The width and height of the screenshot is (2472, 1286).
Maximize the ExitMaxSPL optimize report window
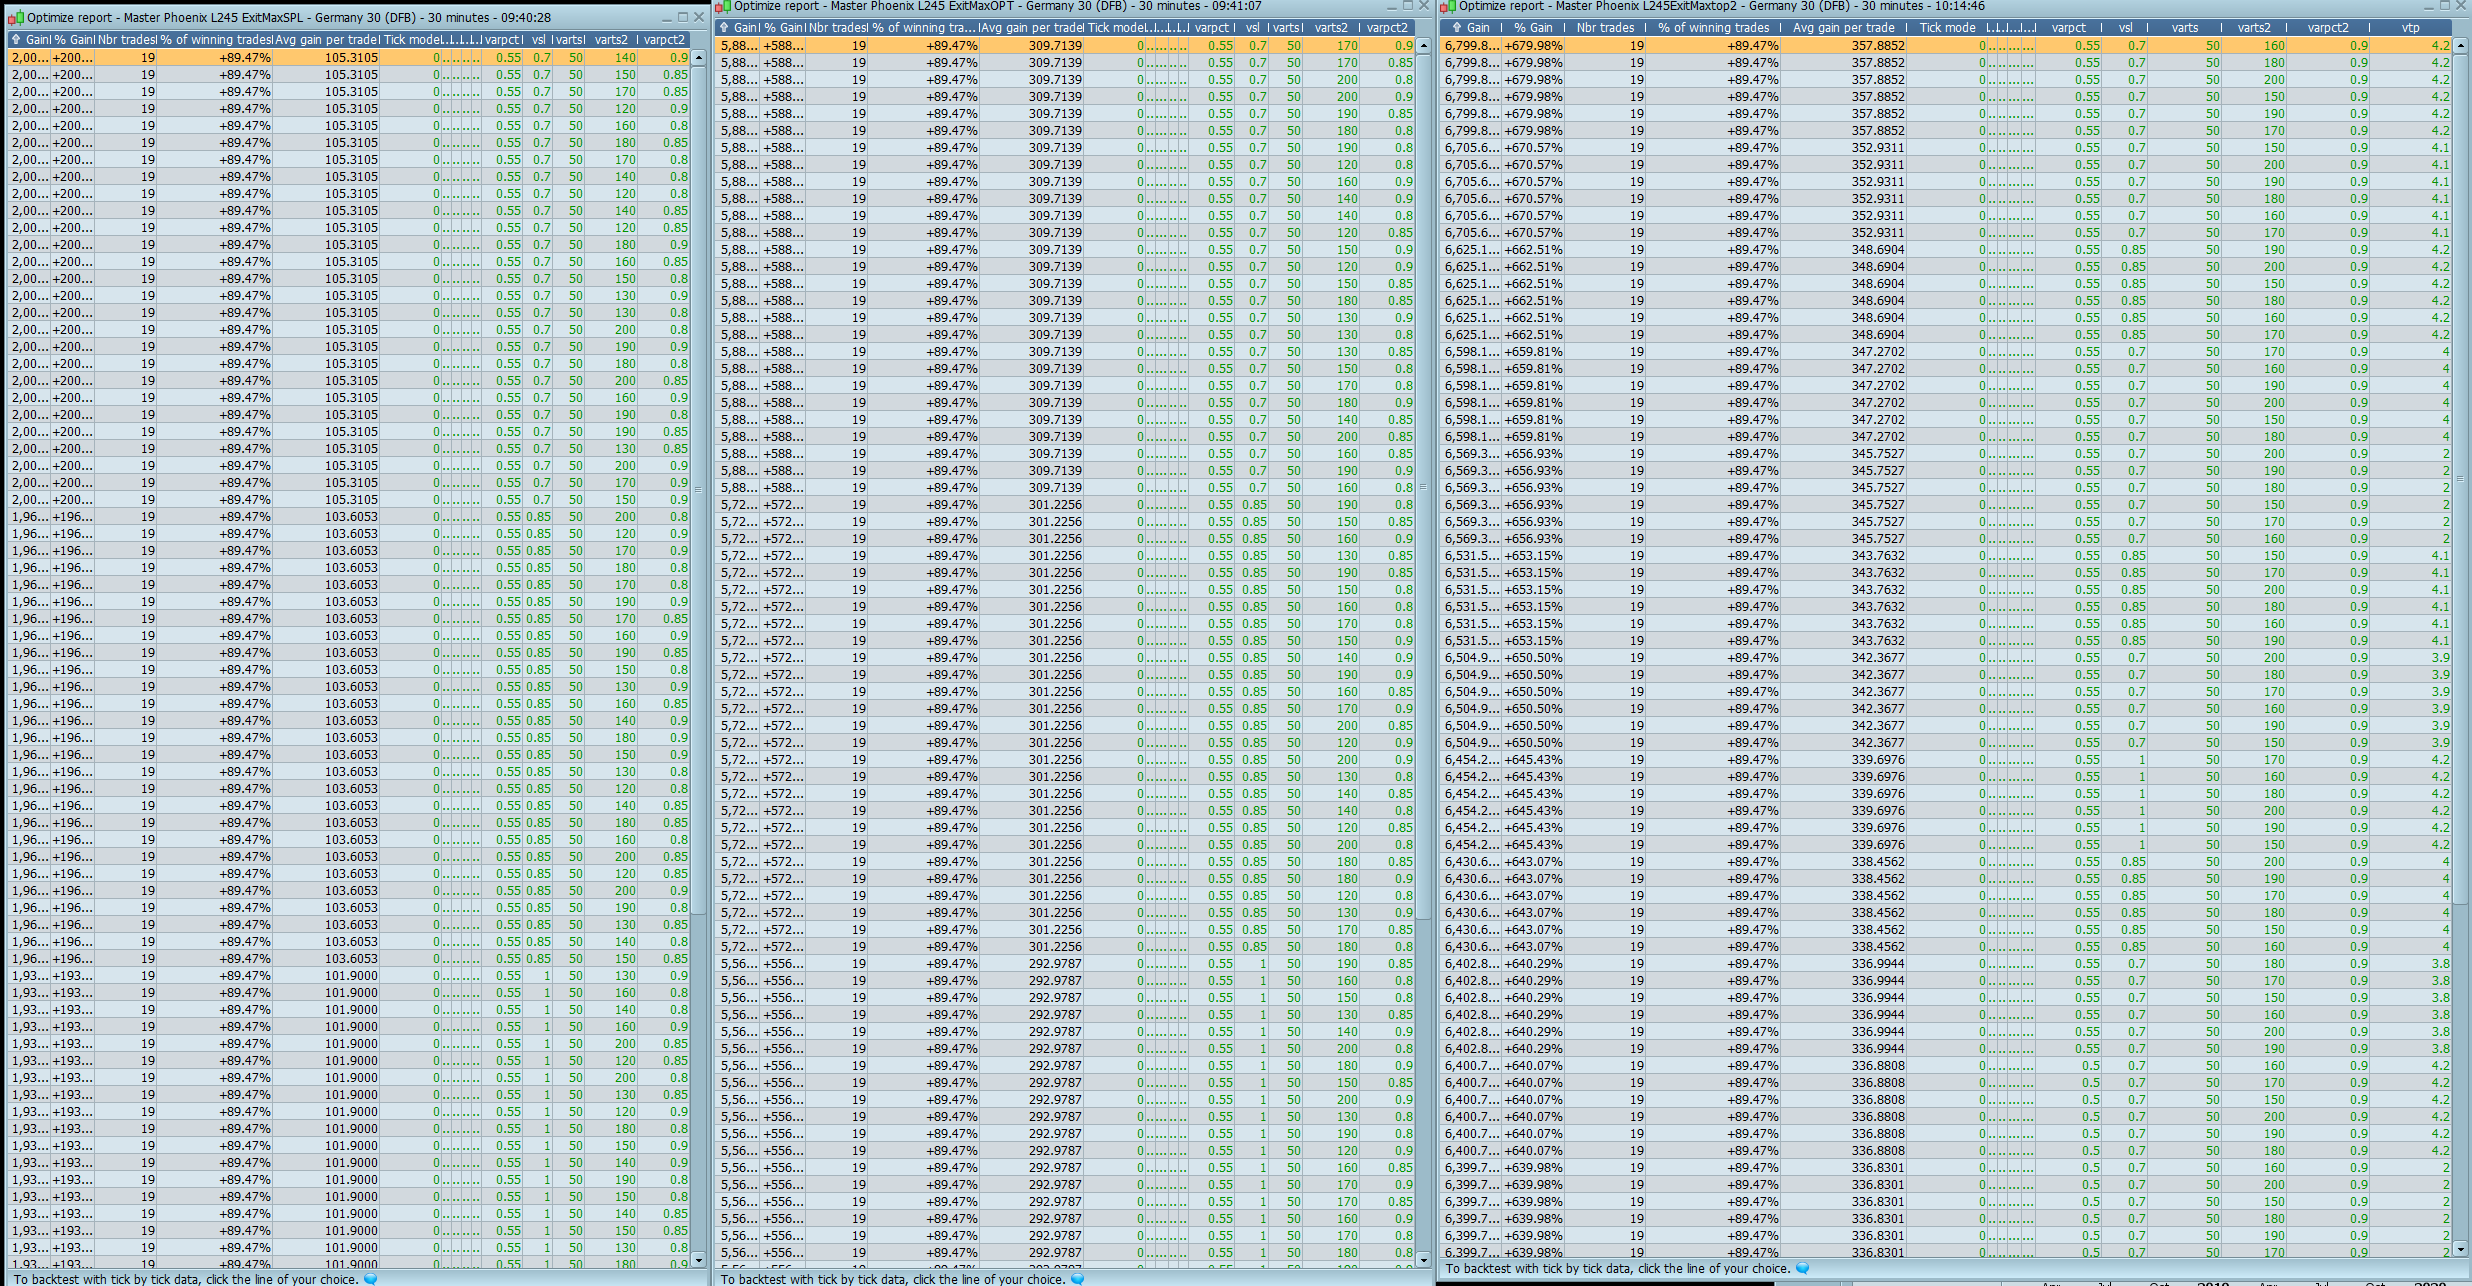(682, 17)
